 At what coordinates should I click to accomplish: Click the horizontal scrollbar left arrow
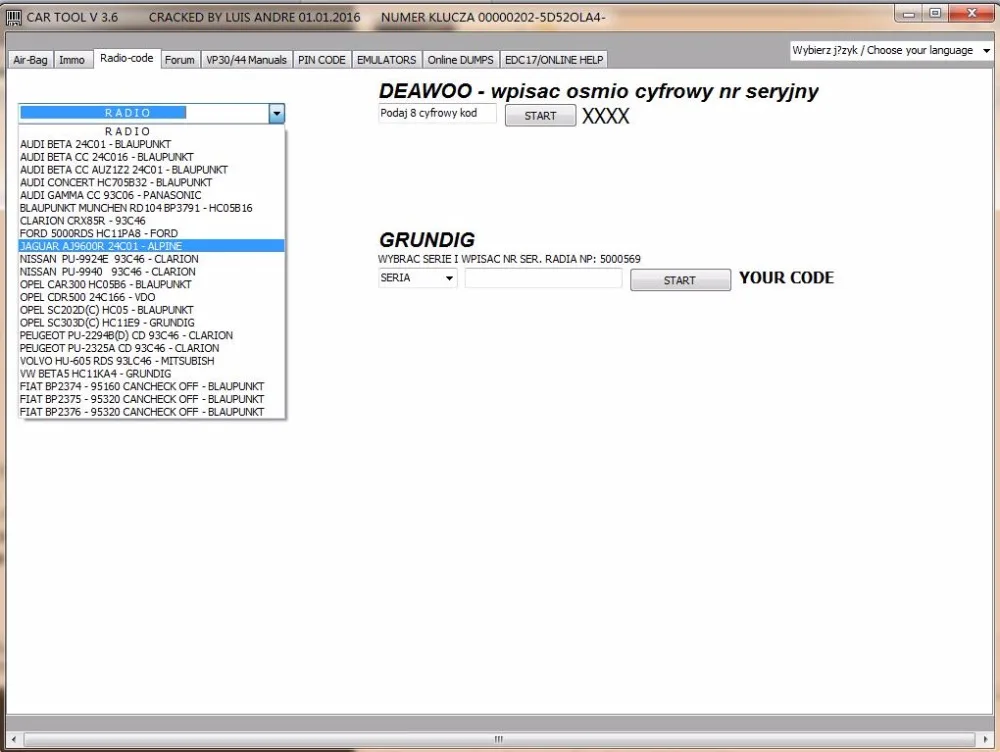(x=14, y=739)
